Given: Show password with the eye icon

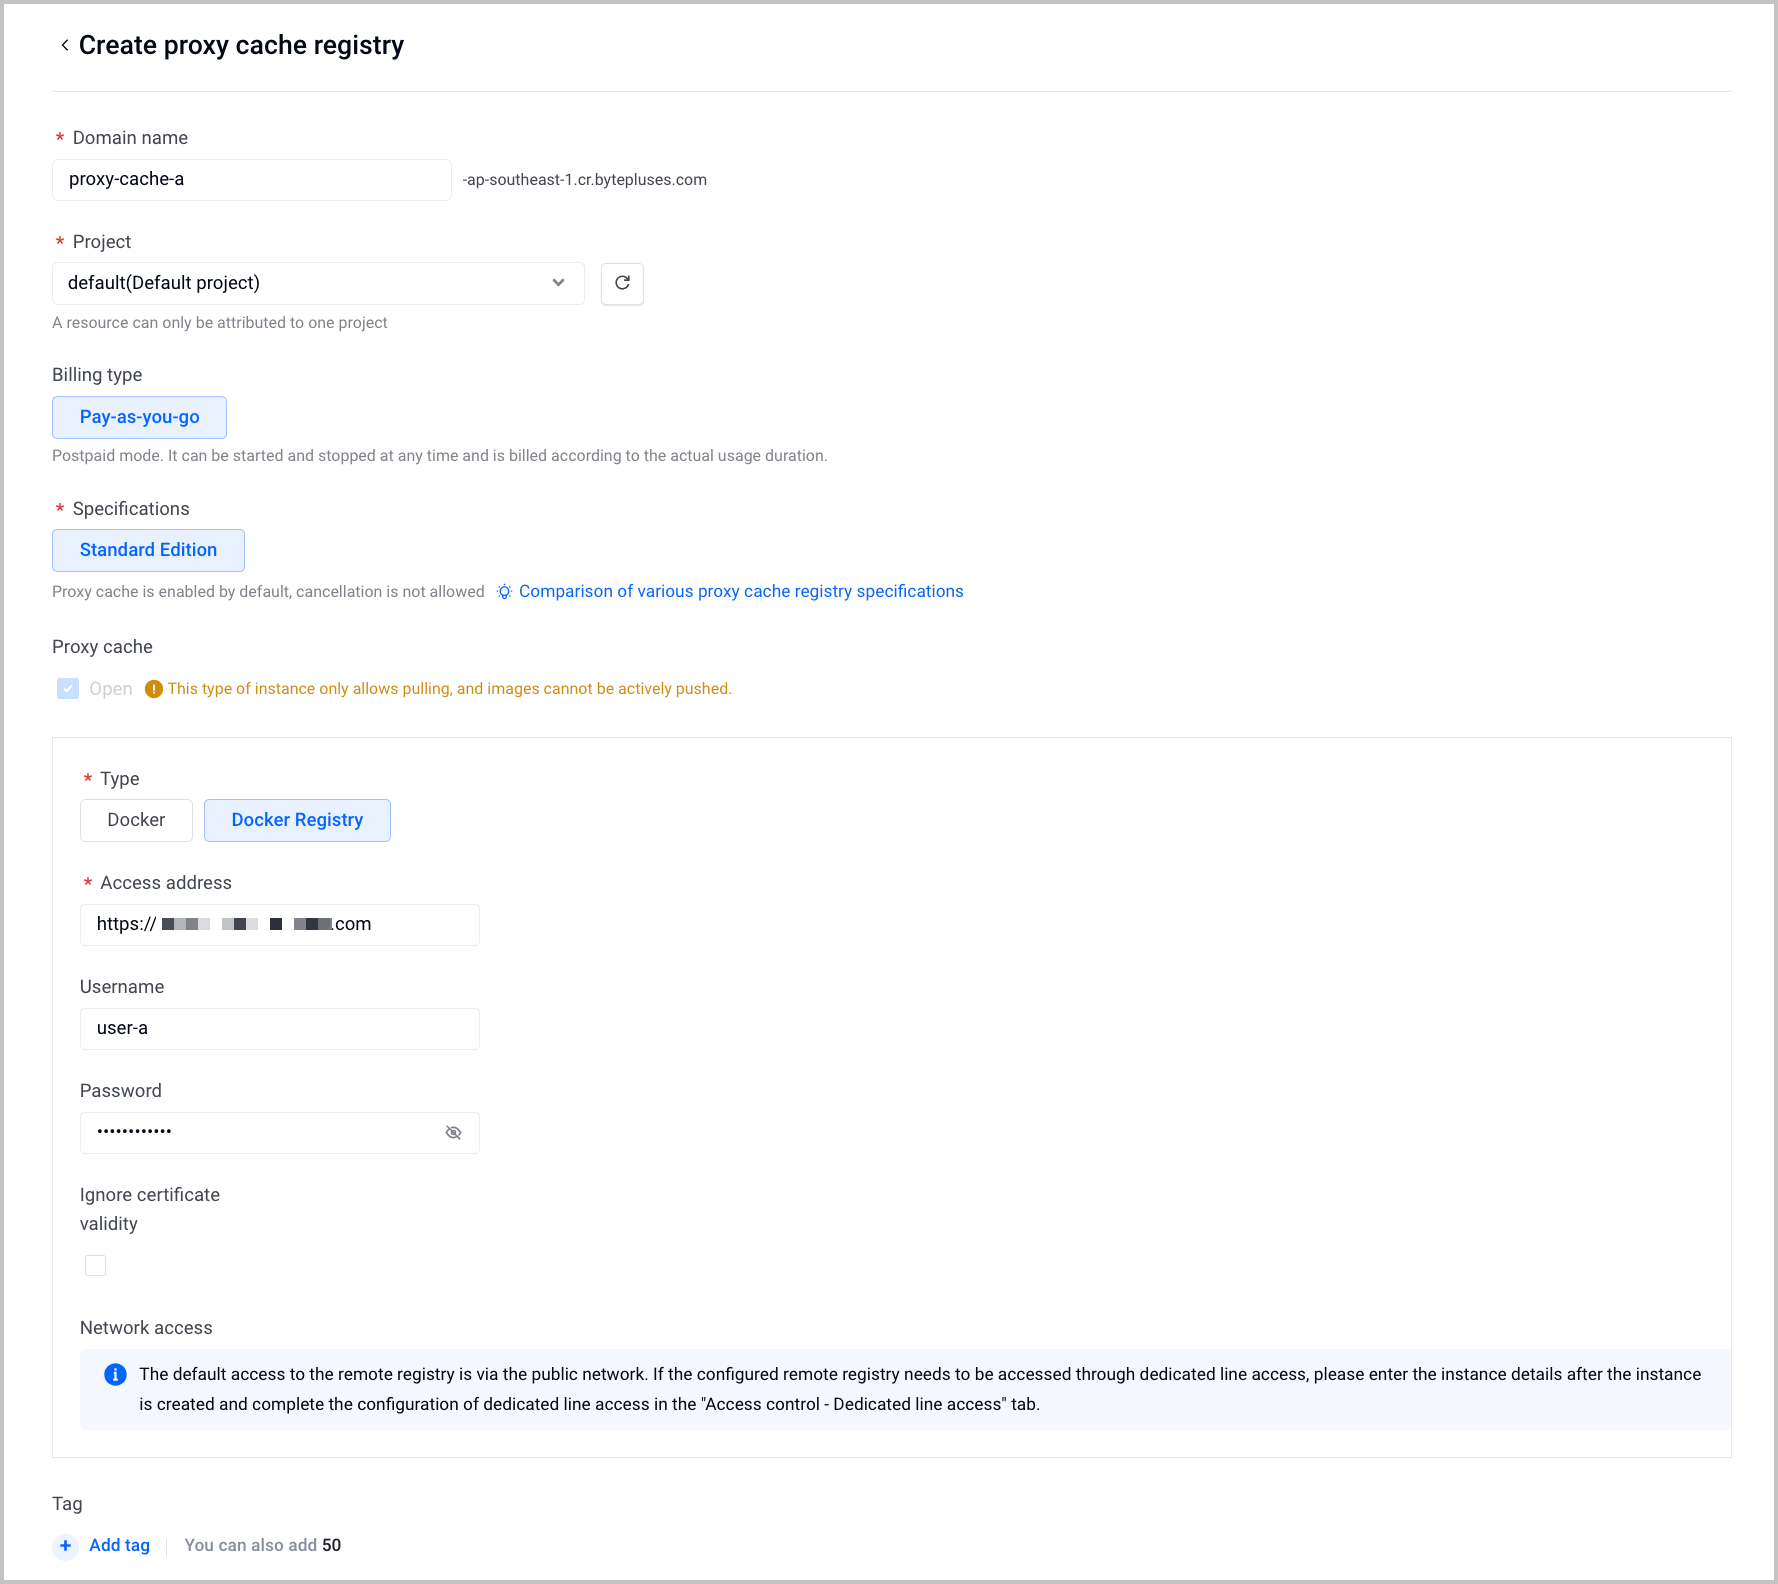Looking at the screenshot, I should pyautogui.click(x=453, y=1132).
